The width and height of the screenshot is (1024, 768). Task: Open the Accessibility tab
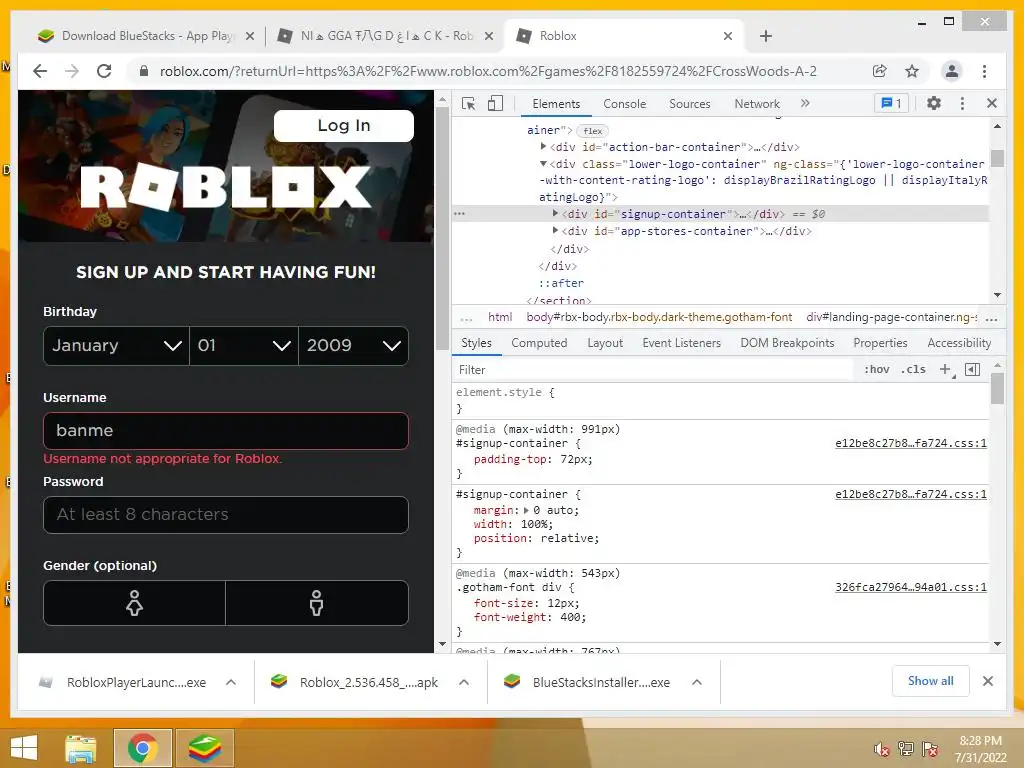959,343
